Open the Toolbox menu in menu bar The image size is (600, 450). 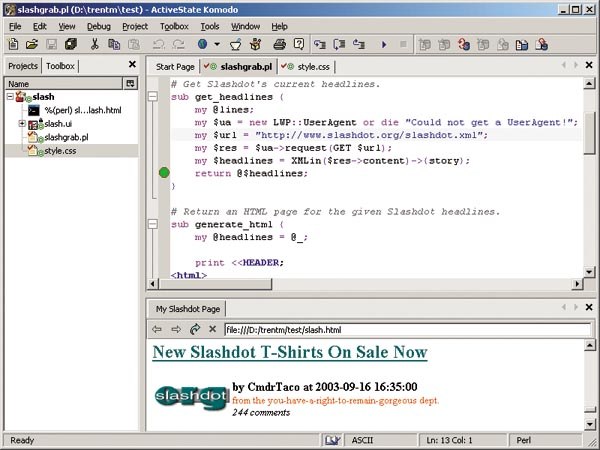174,26
